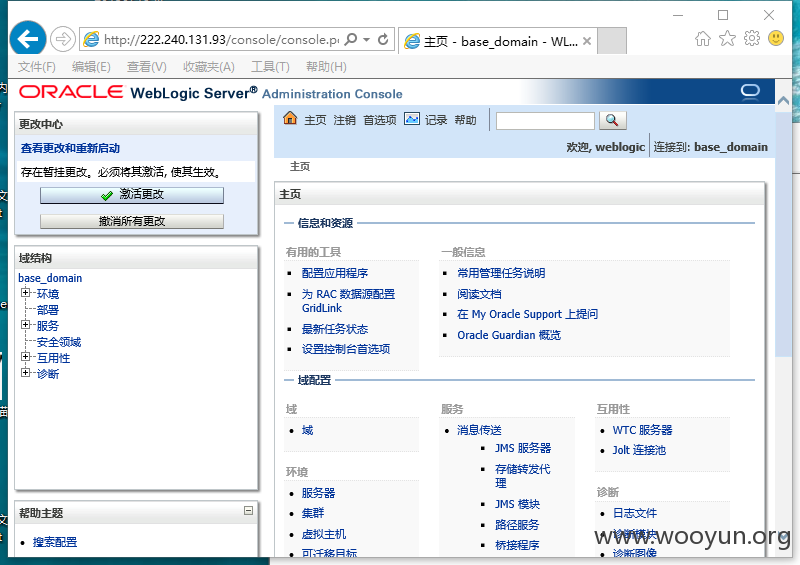800x565 pixels.
Task: Open 阅读文档 link
Action: (479, 294)
